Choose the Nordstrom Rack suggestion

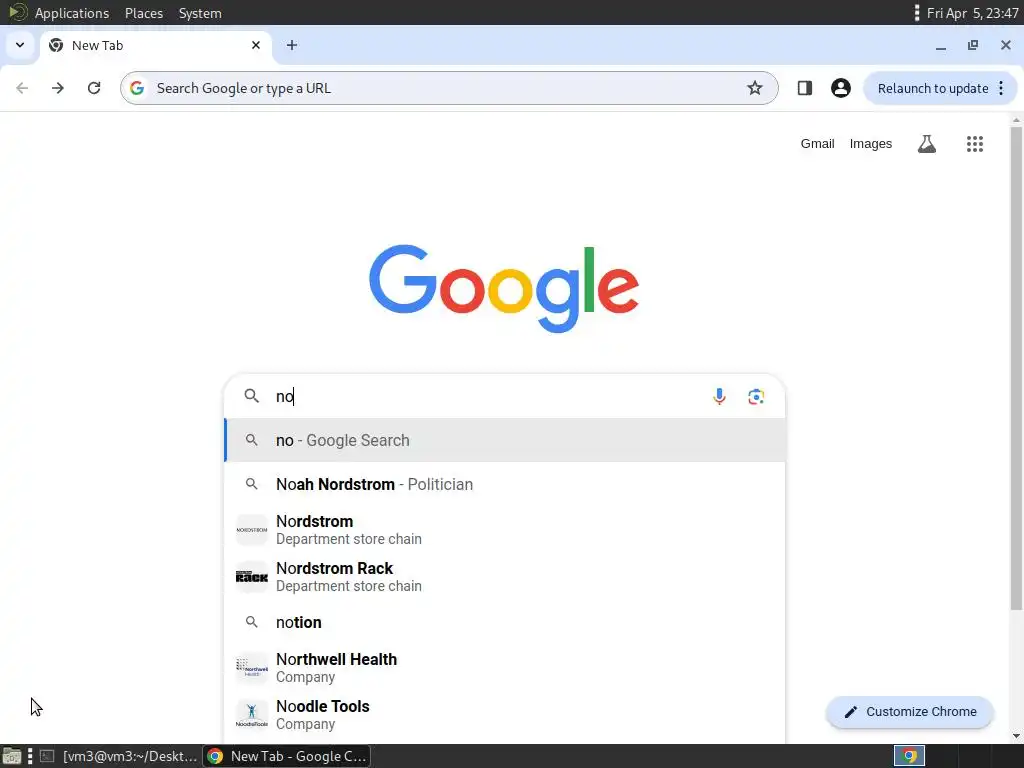click(504, 577)
